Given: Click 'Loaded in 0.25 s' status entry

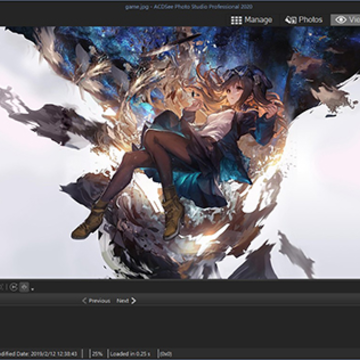Looking at the screenshot, I should pos(130,354).
